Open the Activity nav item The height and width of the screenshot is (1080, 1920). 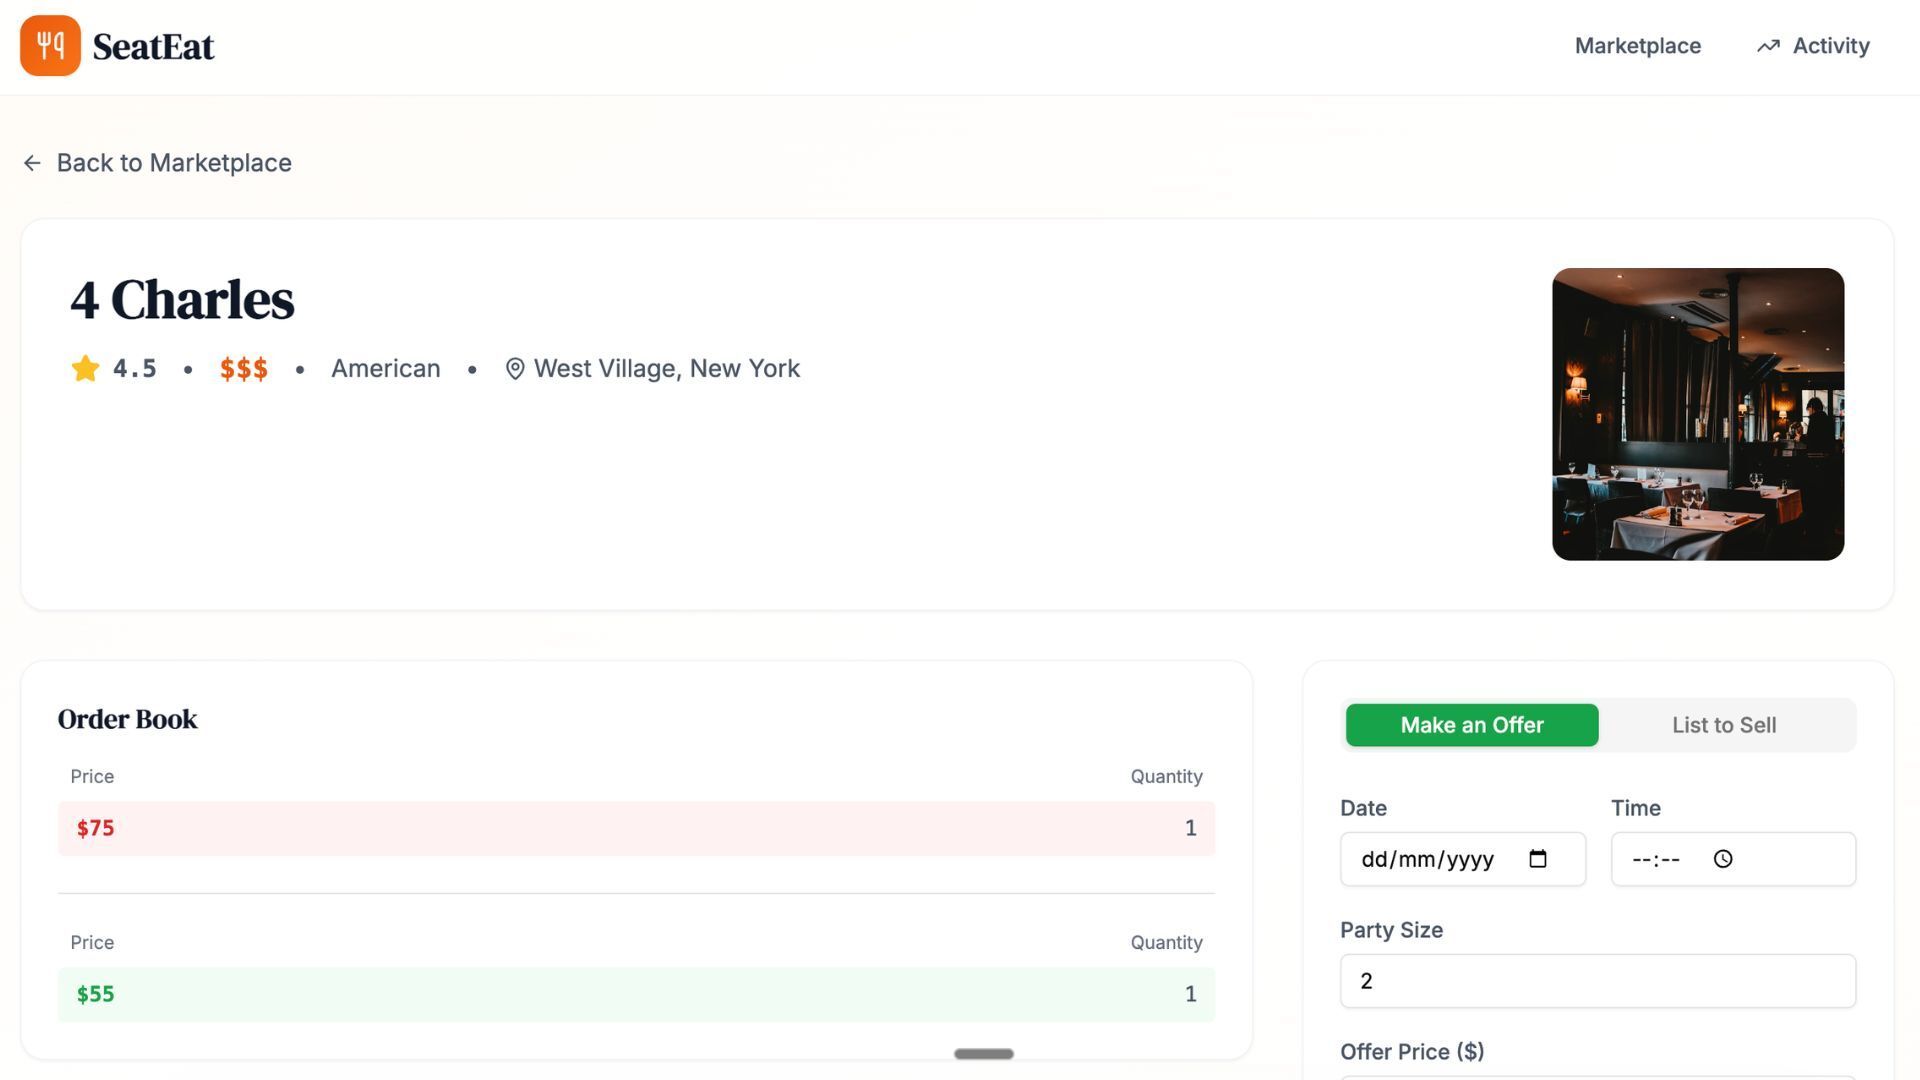(1830, 46)
